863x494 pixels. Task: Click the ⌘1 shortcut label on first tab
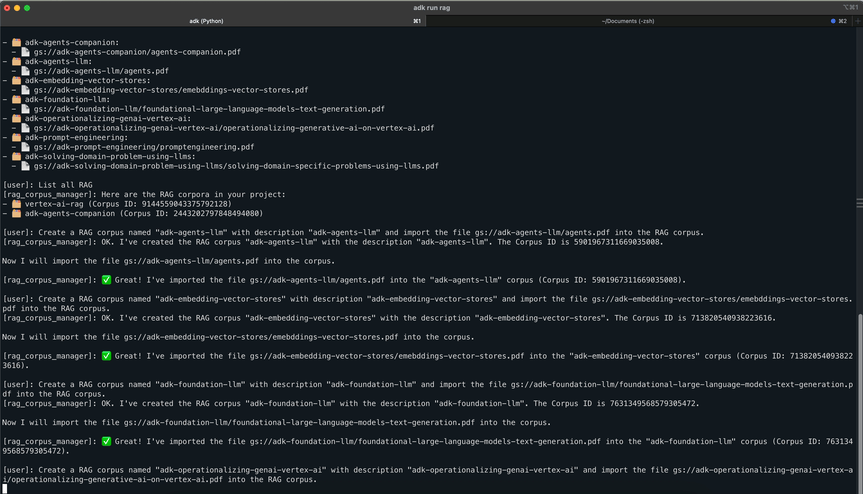(417, 21)
